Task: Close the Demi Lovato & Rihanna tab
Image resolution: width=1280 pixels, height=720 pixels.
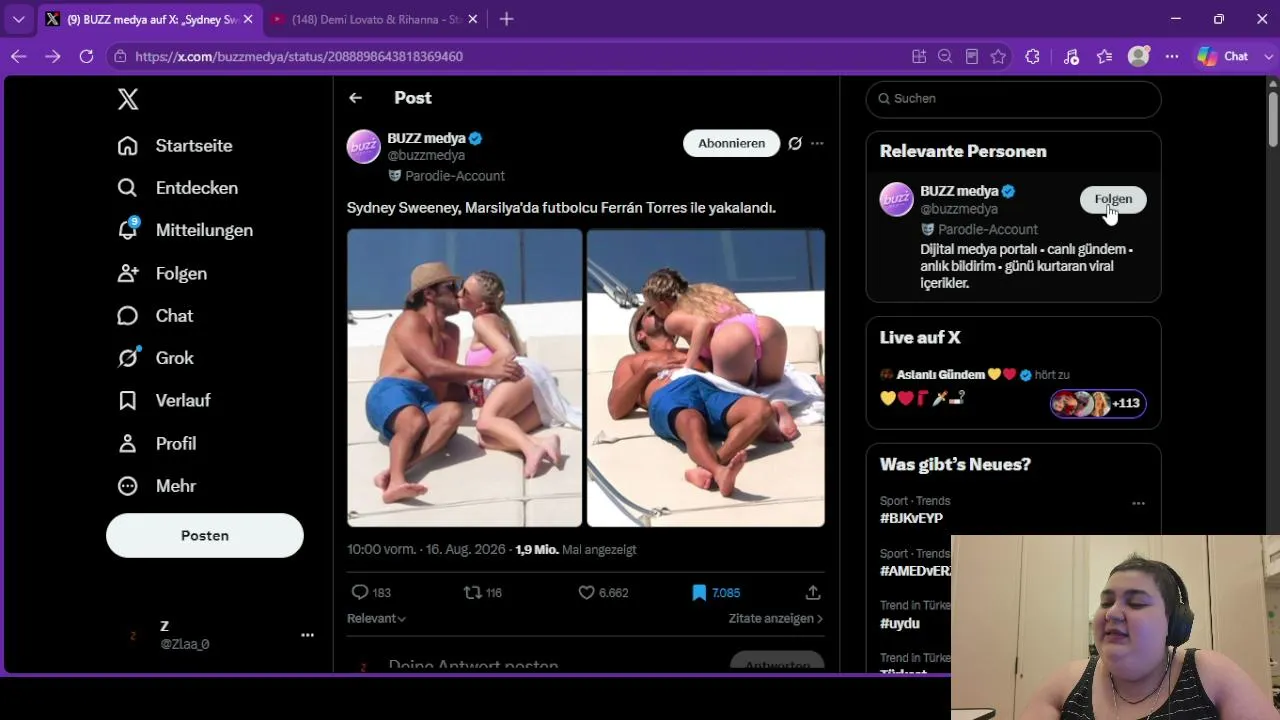Action: pos(471,19)
